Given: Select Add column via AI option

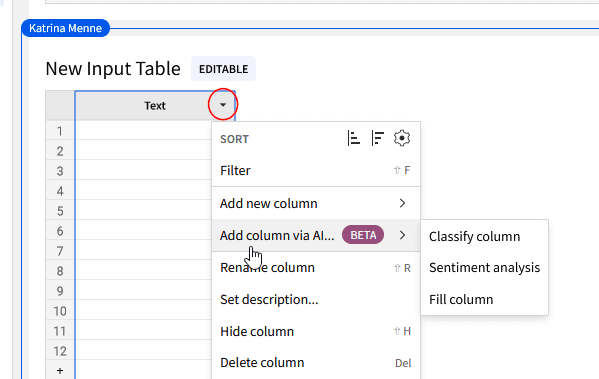Looking at the screenshot, I should [x=316, y=235].
